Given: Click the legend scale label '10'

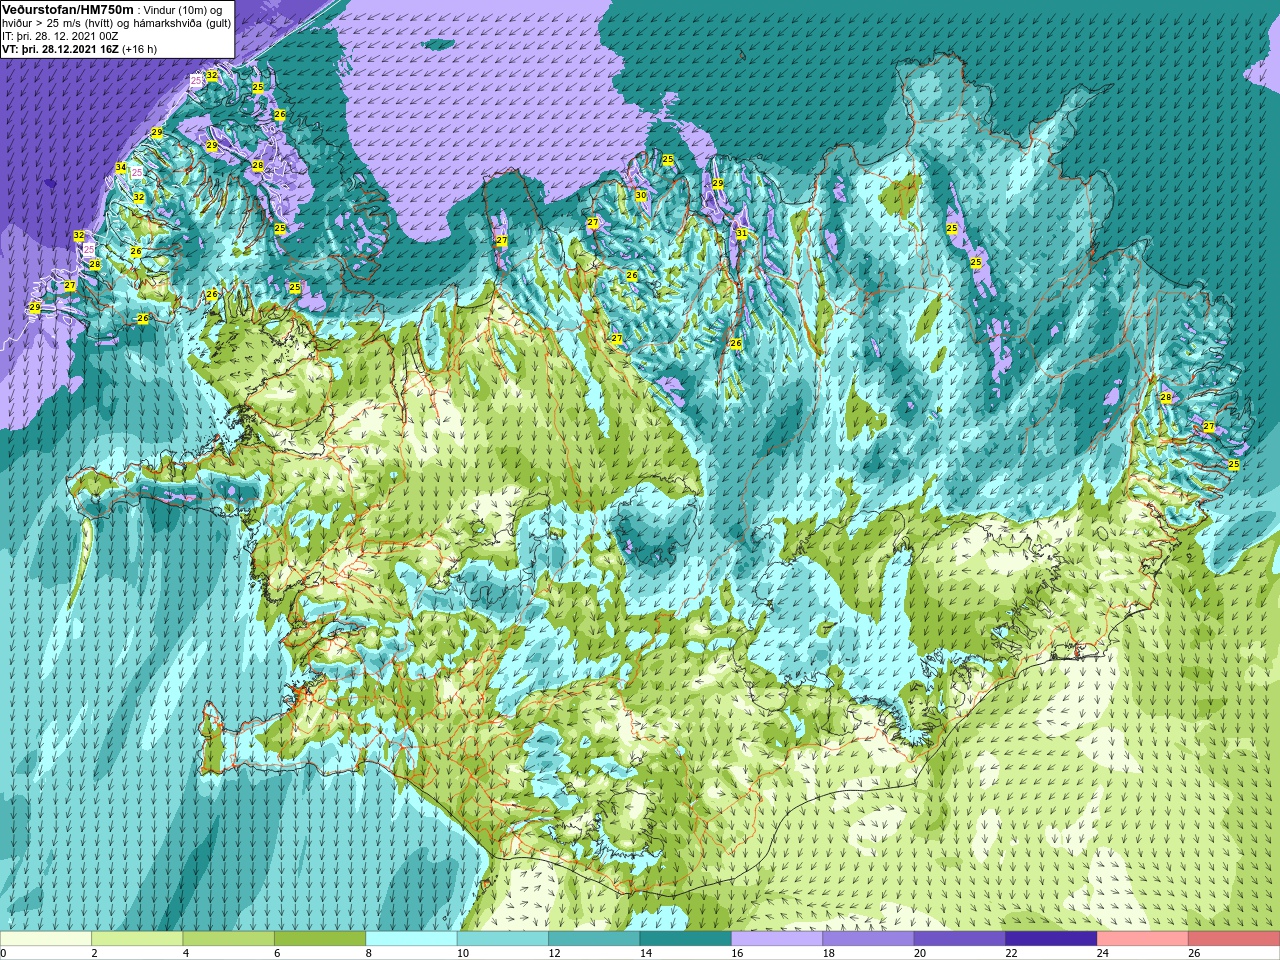Looking at the screenshot, I should pyautogui.click(x=462, y=954).
